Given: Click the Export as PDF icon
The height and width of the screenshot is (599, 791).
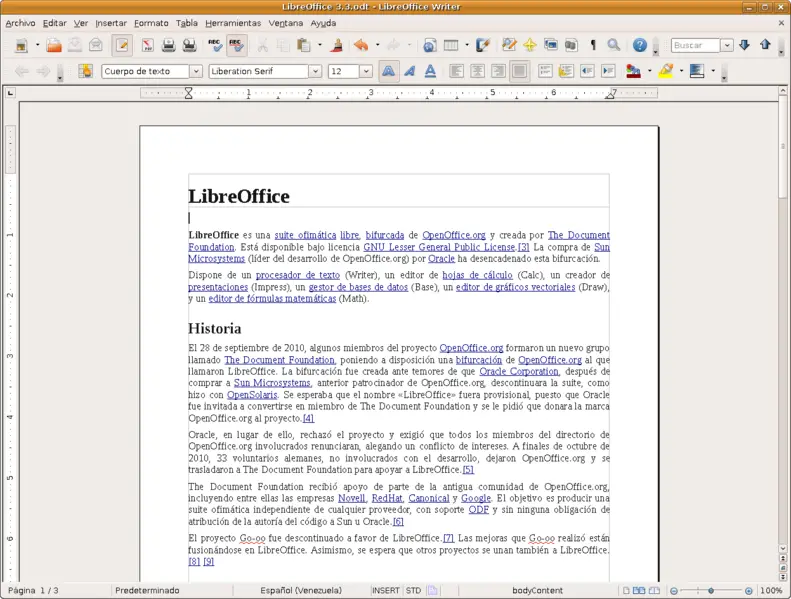Looking at the screenshot, I should 147,45.
